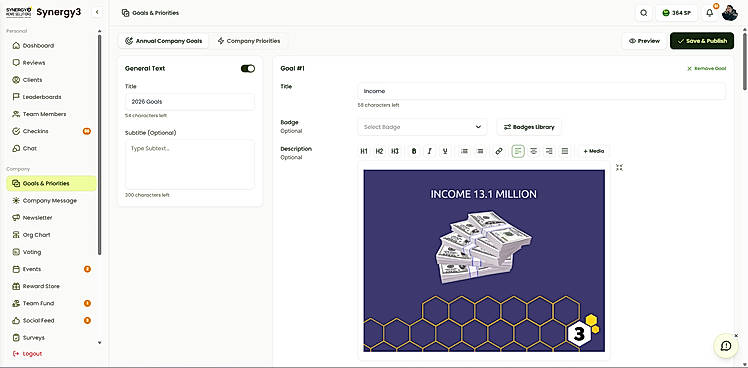Image resolution: width=748 pixels, height=368 pixels.
Task: Toggle bold formatting
Action: (x=414, y=151)
